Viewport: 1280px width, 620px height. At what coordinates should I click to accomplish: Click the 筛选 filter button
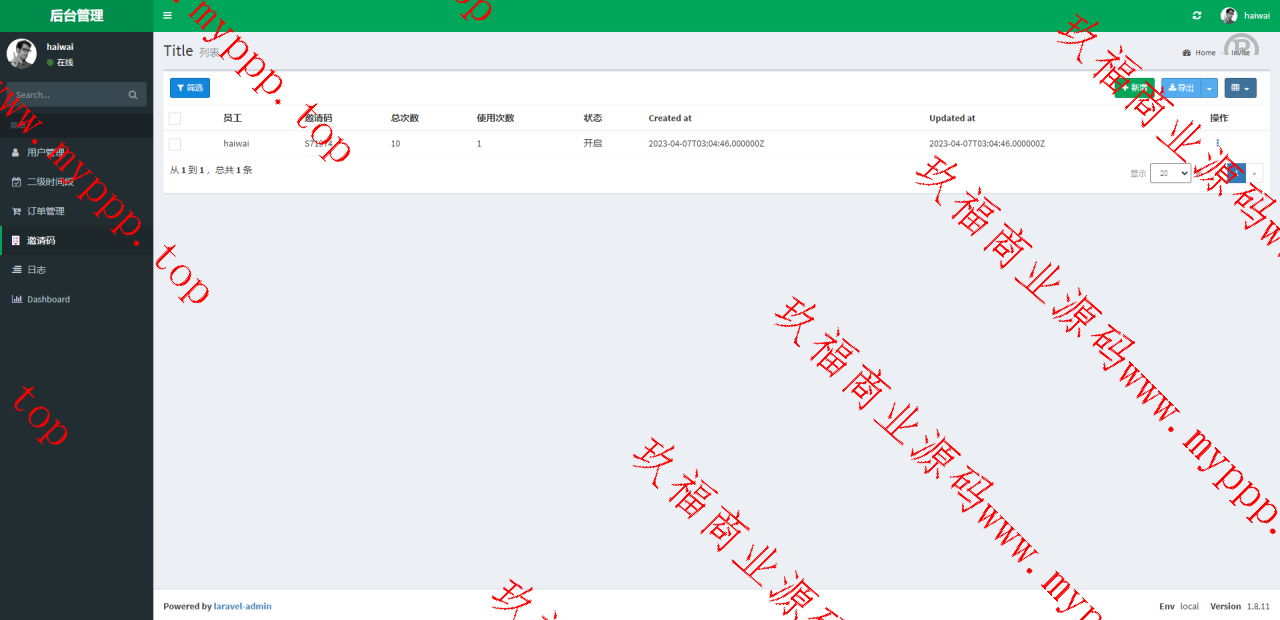point(190,88)
